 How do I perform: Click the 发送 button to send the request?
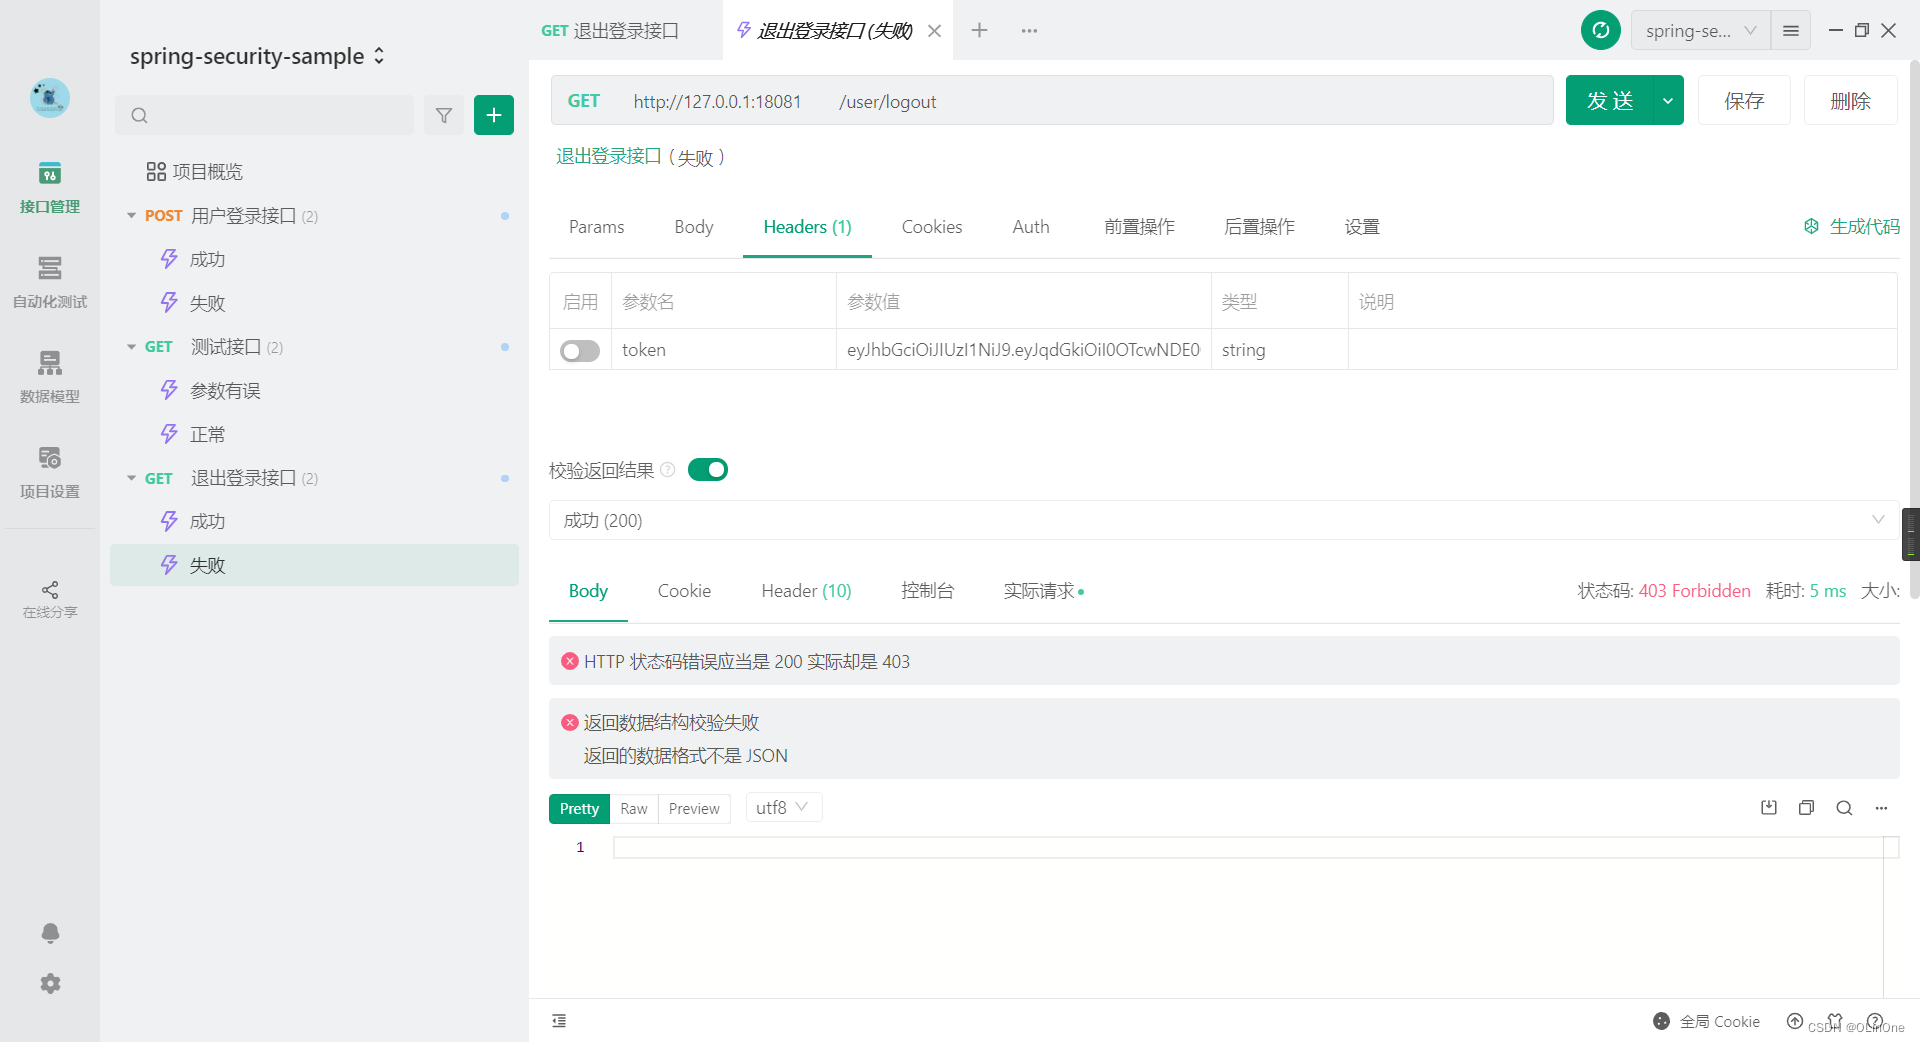(x=1611, y=100)
